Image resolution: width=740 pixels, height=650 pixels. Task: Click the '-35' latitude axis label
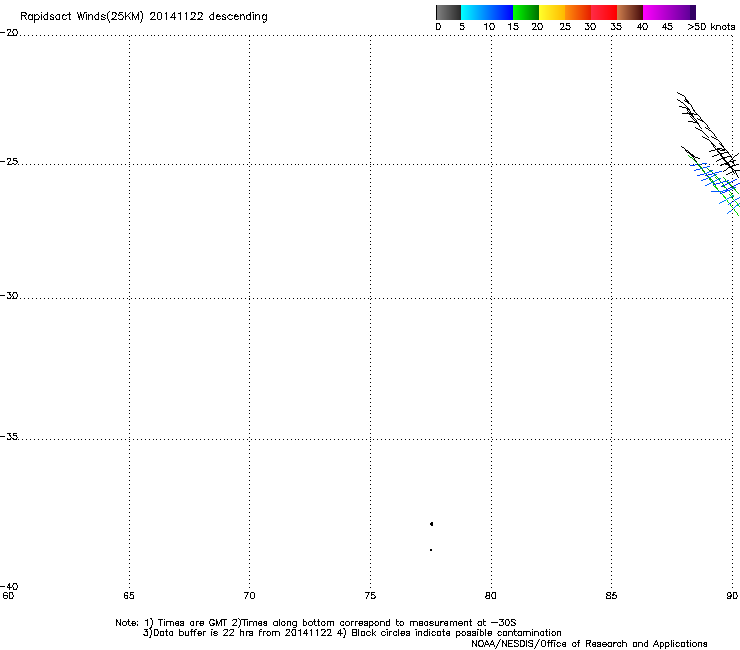click(x=9, y=437)
